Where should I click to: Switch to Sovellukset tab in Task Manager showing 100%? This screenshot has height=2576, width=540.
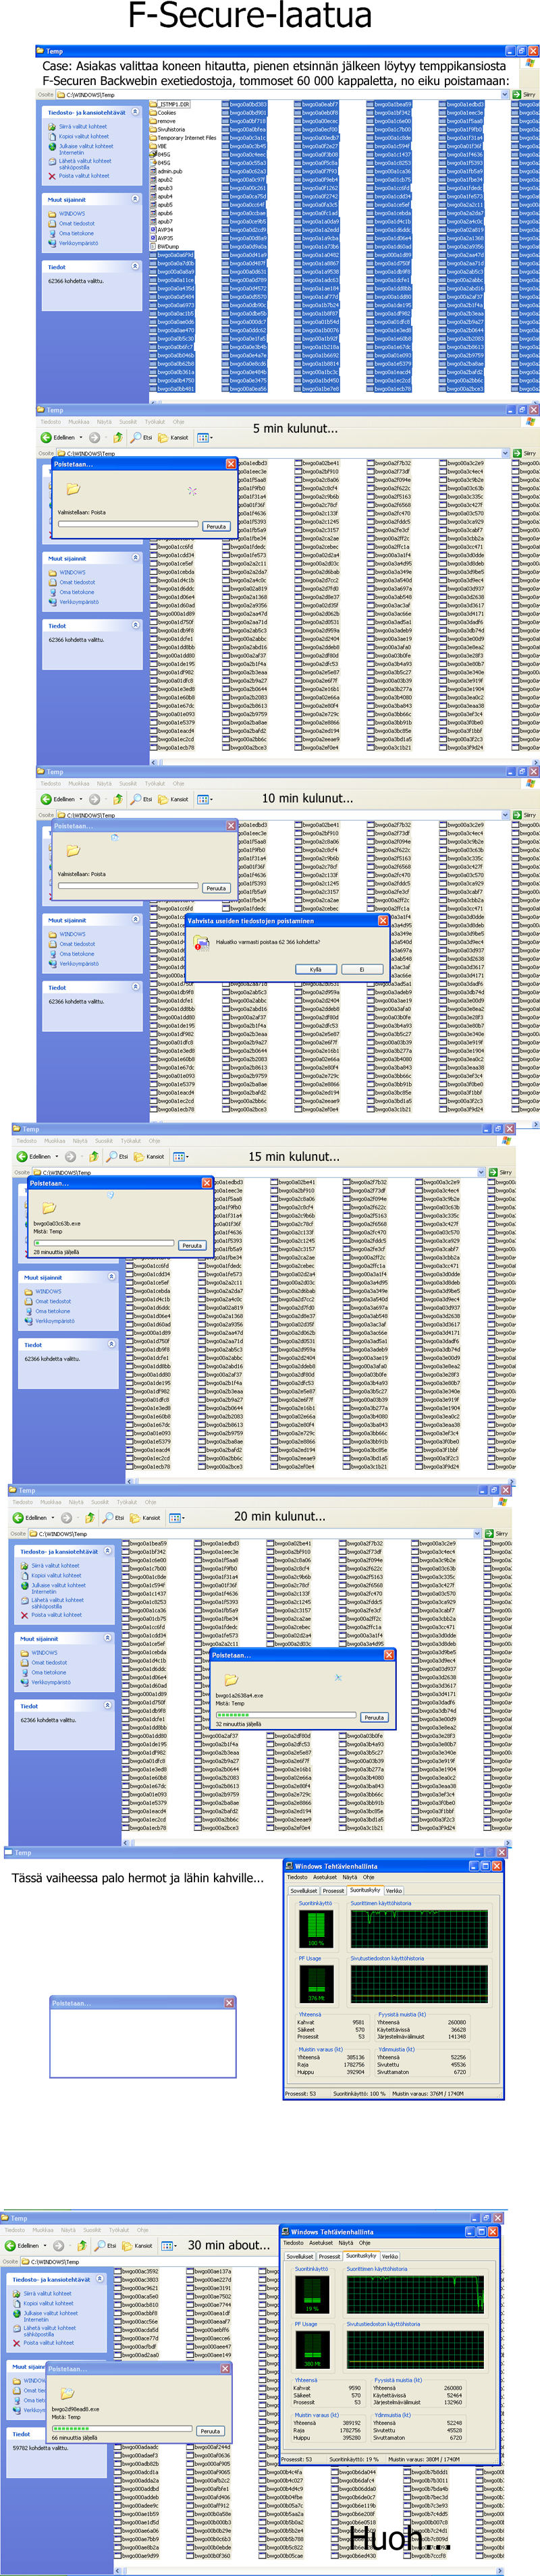click(x=304, y=1891)
